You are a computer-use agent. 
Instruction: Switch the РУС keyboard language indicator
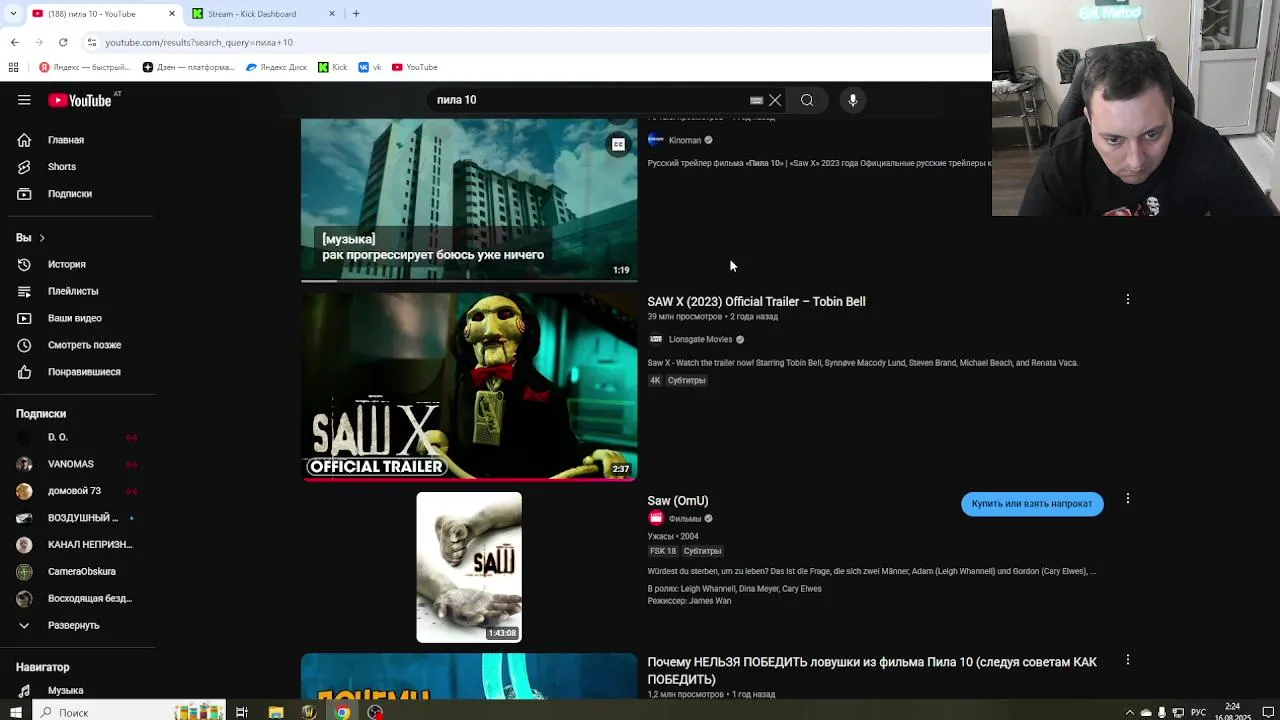click(x=1198, y=712)
